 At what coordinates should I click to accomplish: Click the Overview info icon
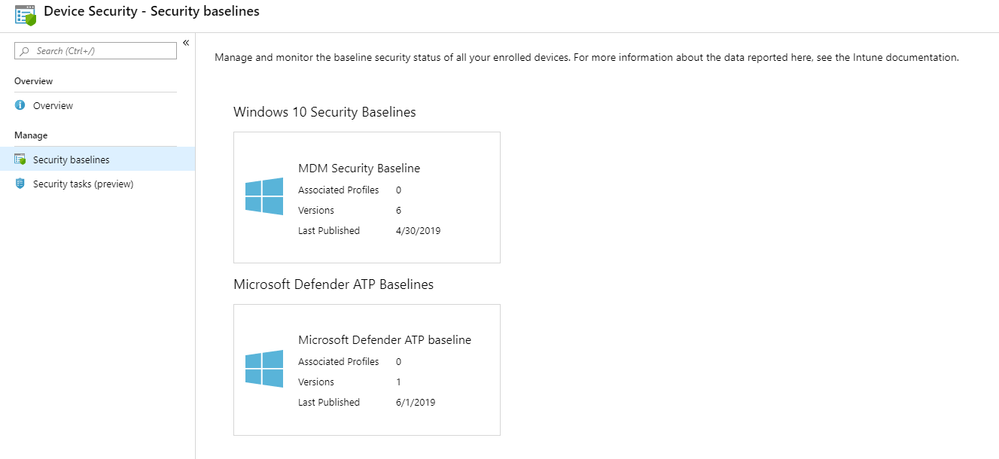point(20,106)
